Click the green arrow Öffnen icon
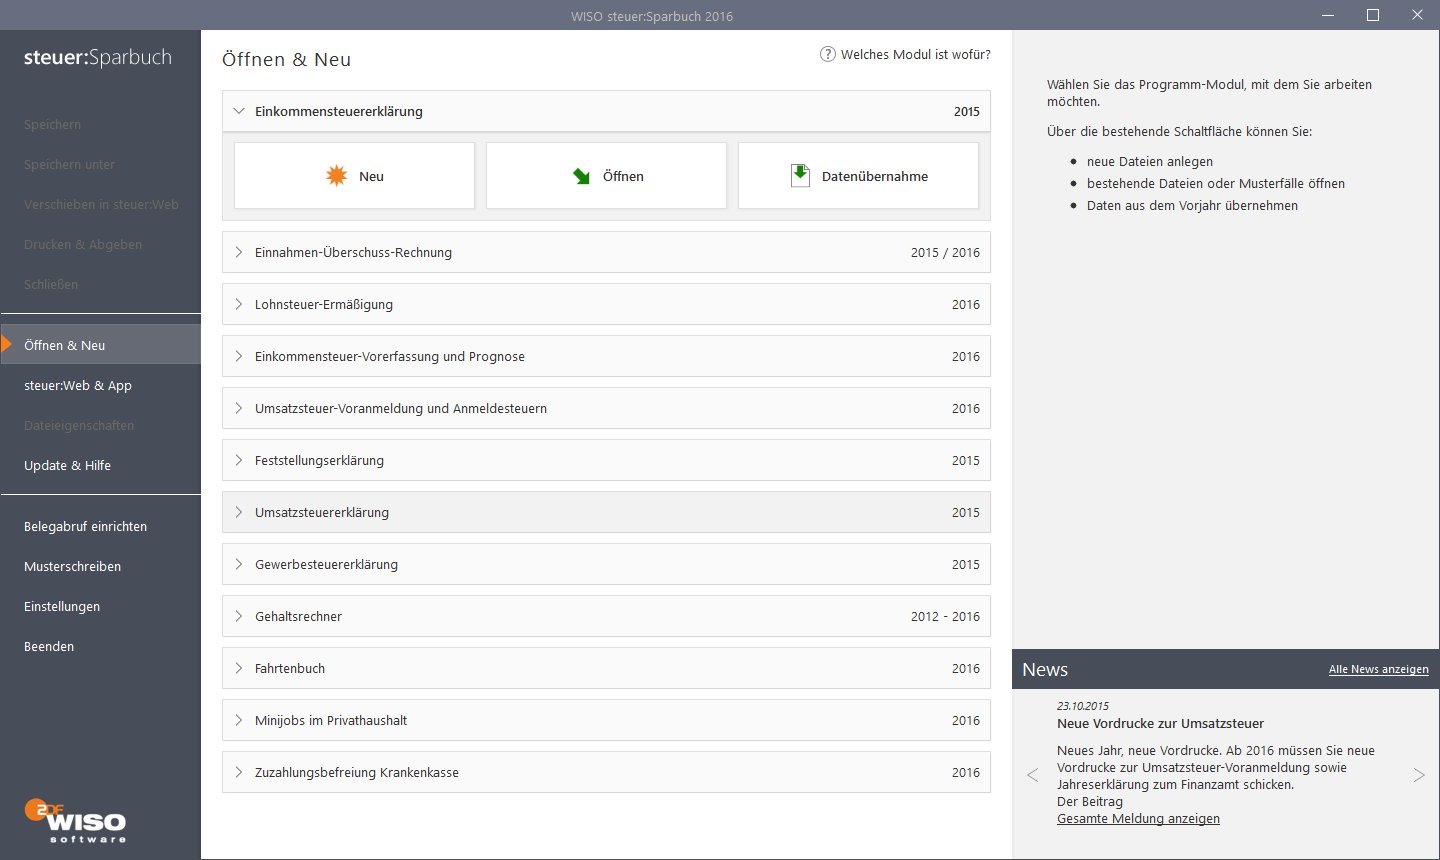 coord(581,177)
